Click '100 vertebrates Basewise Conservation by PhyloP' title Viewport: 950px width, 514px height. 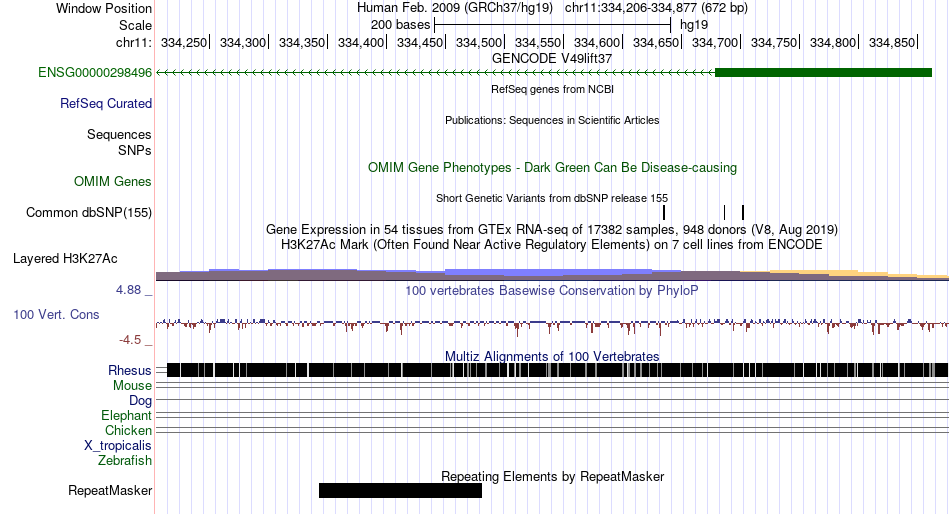pyautogui.click(x=552, y=291)
